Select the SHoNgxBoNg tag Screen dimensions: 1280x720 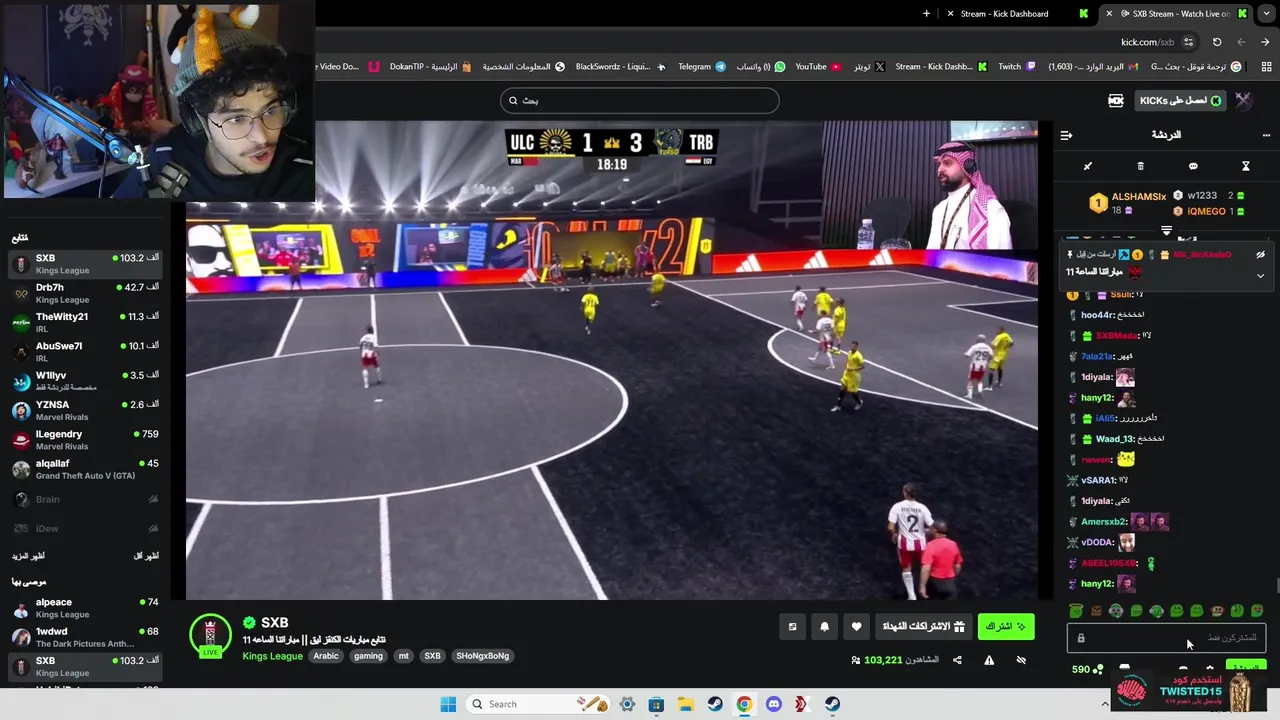coord(483,656)
